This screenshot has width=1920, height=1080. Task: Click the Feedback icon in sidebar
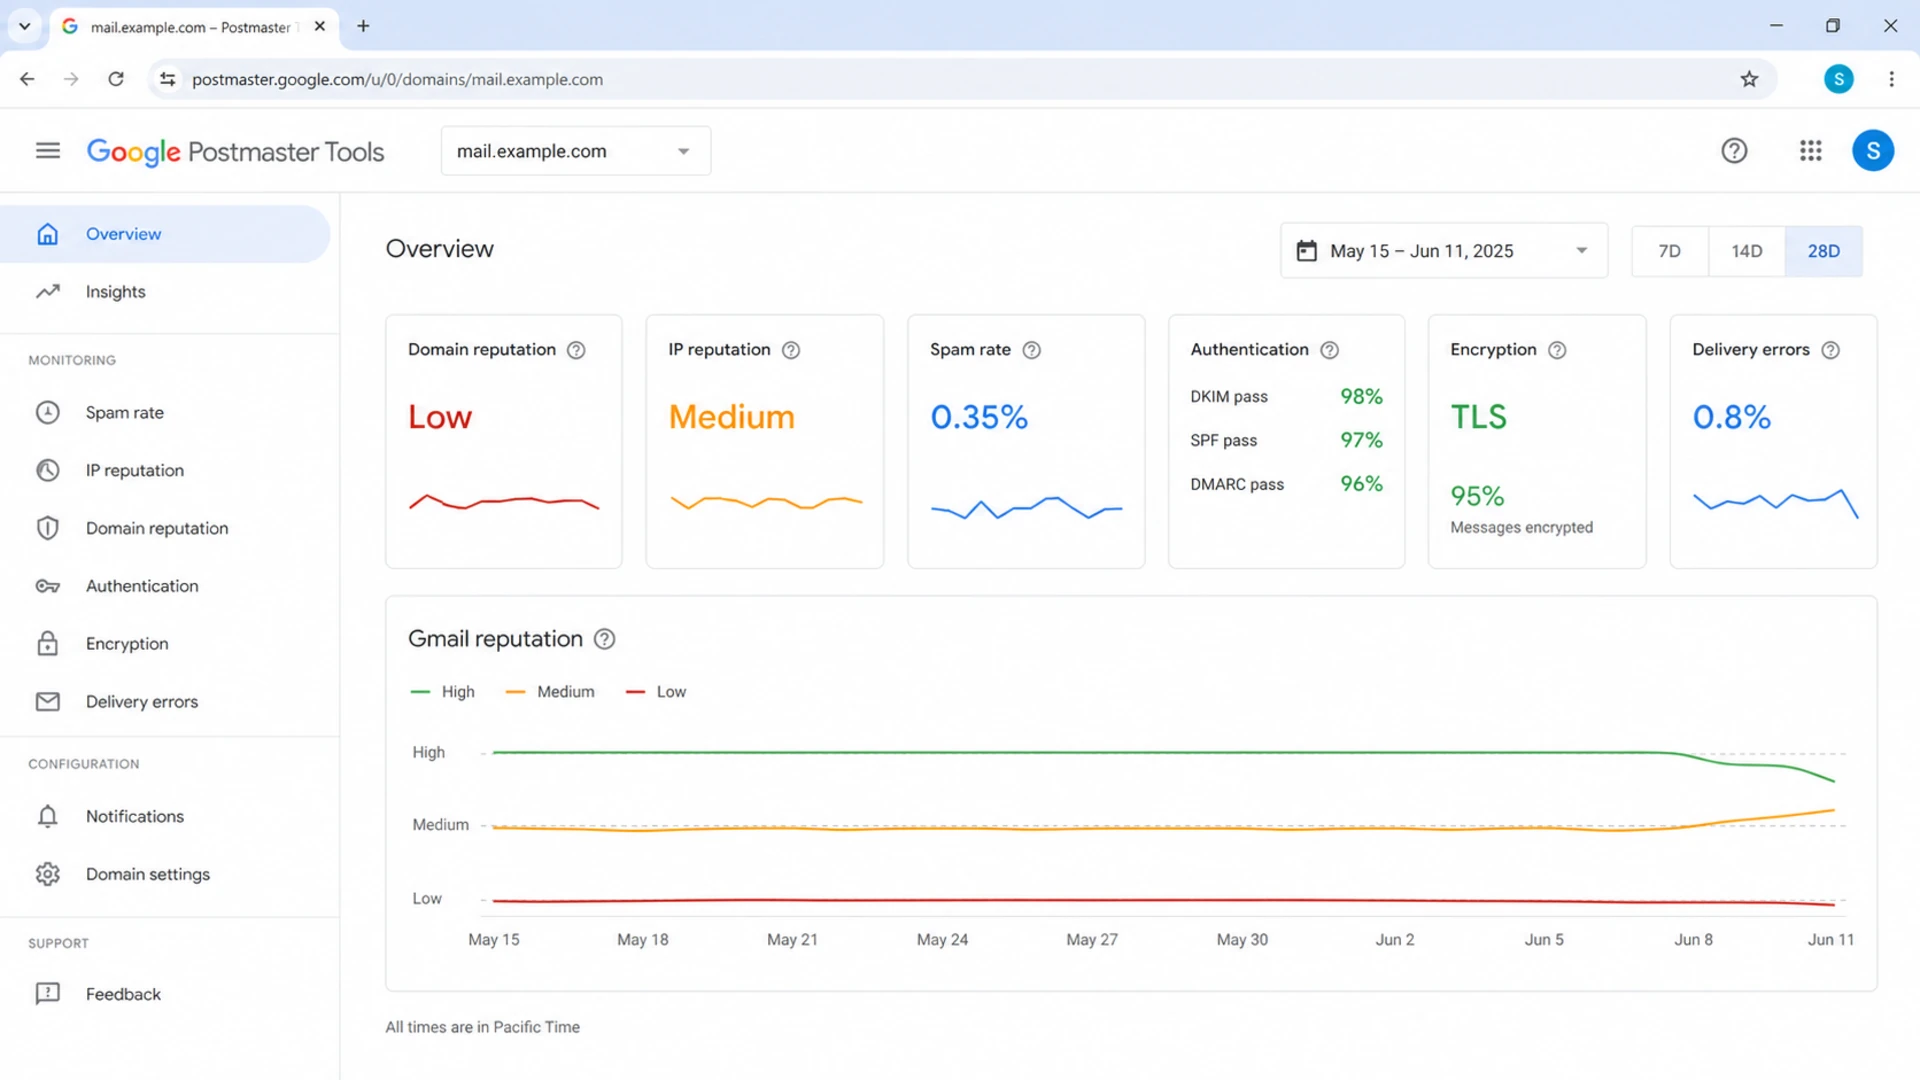click(x=48, y=993)
